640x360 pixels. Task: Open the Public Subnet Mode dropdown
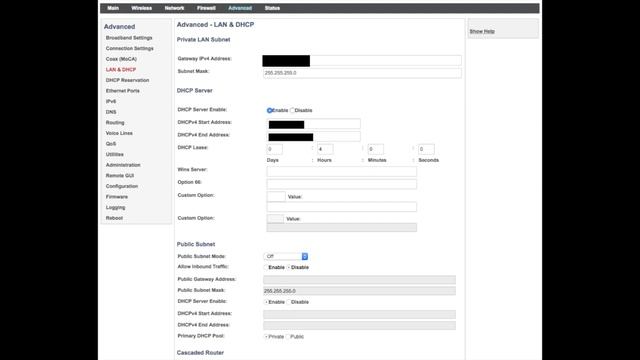point(286,256)
